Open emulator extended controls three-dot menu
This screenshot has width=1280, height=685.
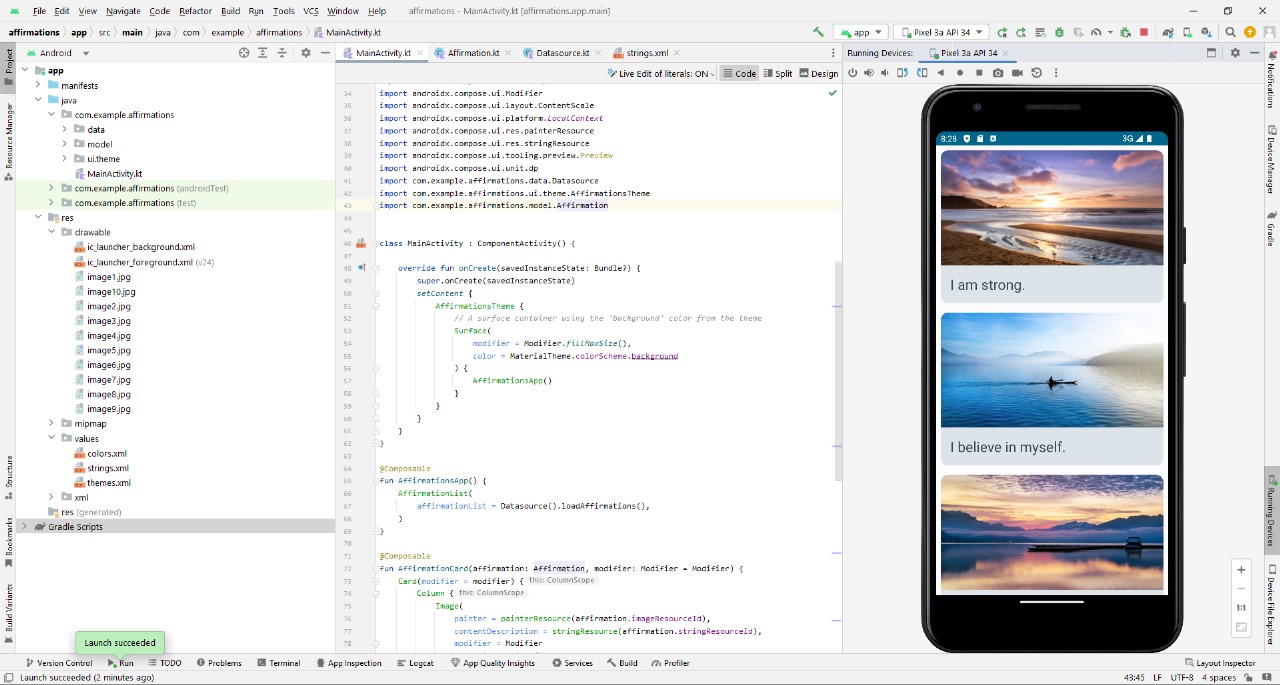coord(1056,73)
